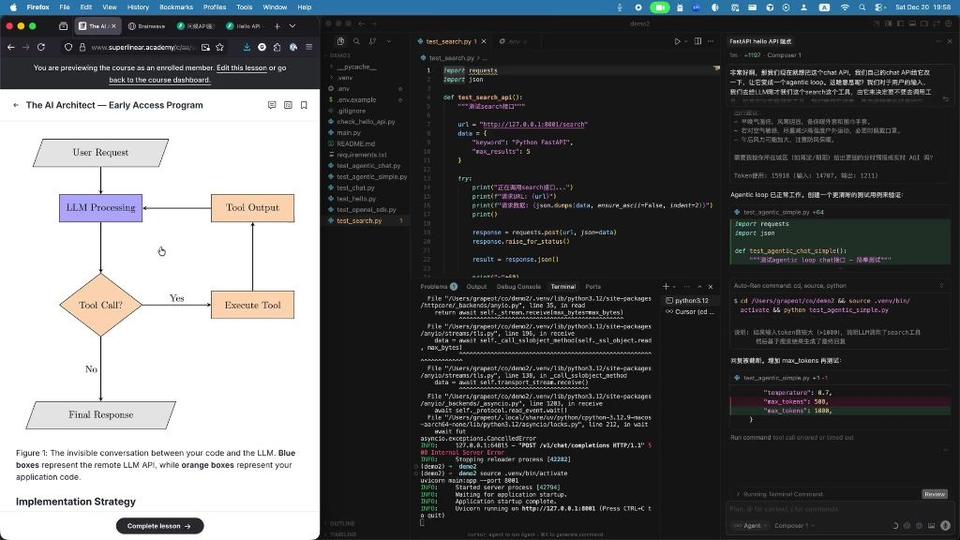Viewport: 960px width, 540px height.
Task: Click the Edit this lesson link
Action: 241,68
